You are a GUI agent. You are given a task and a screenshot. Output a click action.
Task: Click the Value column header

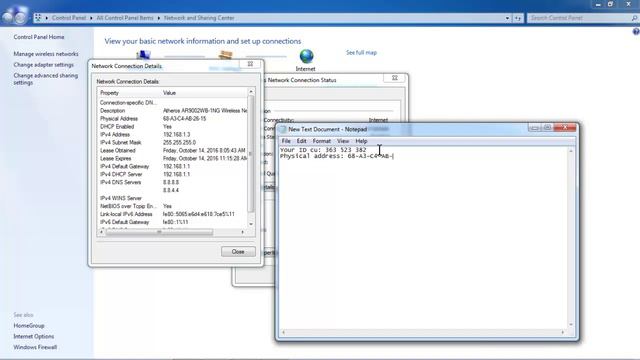[x=204, y=93]
